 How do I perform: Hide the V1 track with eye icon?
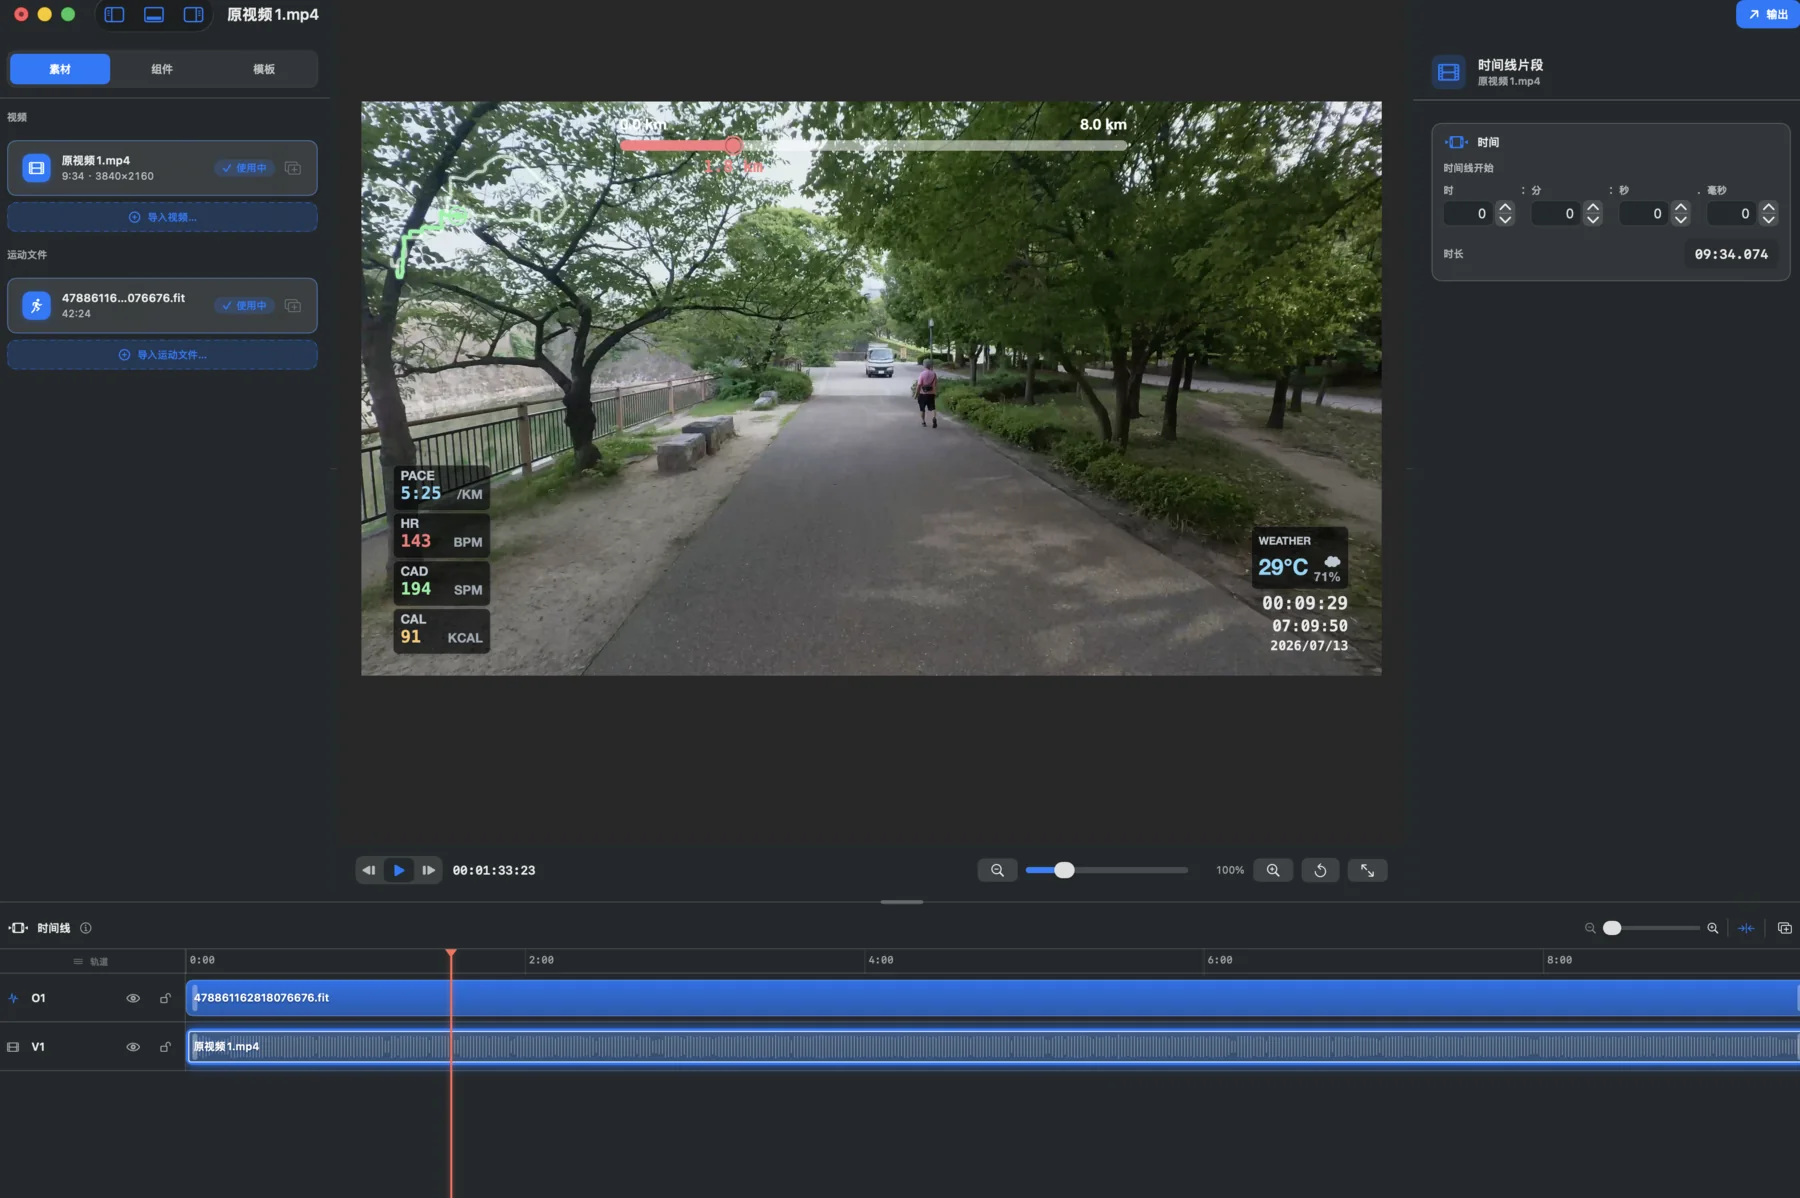click(x=133, y=1047)
